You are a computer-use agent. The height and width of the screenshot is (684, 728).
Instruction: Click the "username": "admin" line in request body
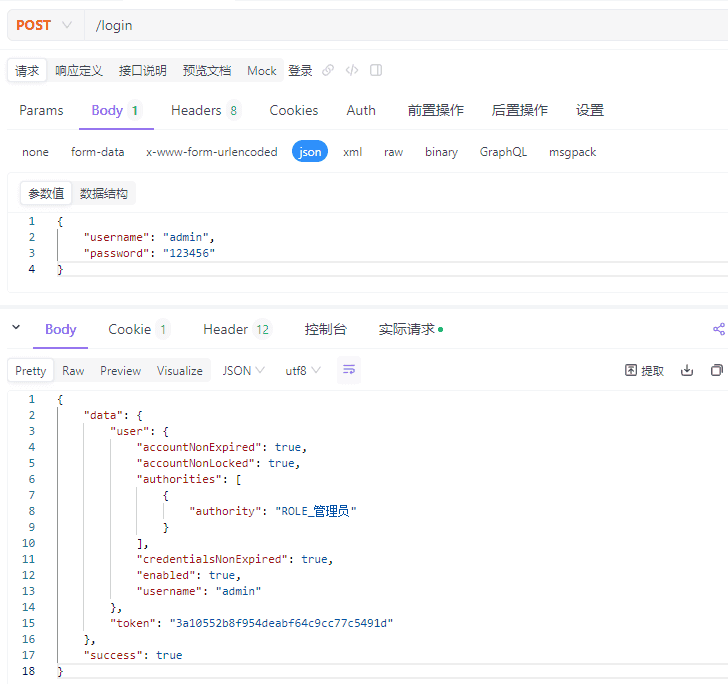(x=149, y=237)
